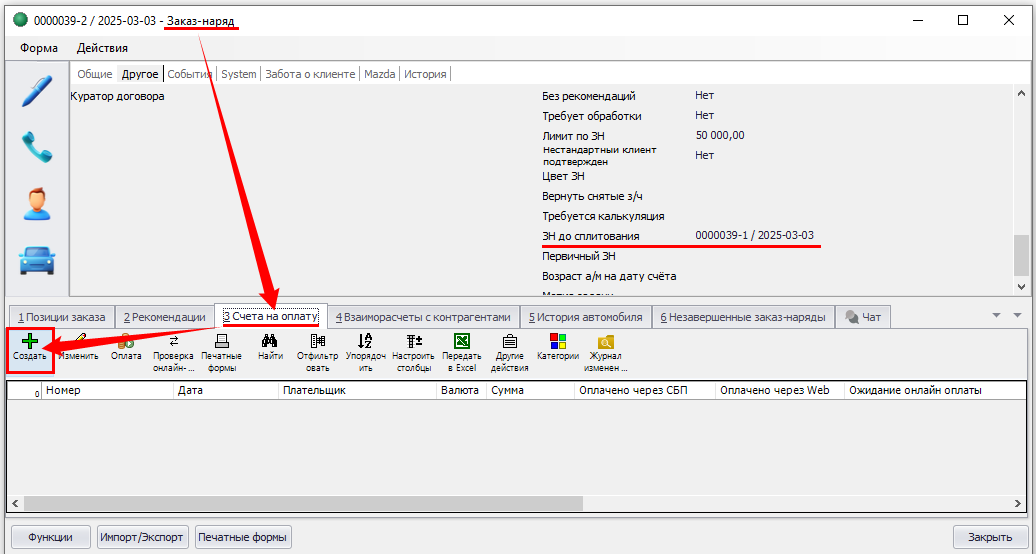
Task: Click the blue car sidebar icon
Action: [x=37, y=258]
